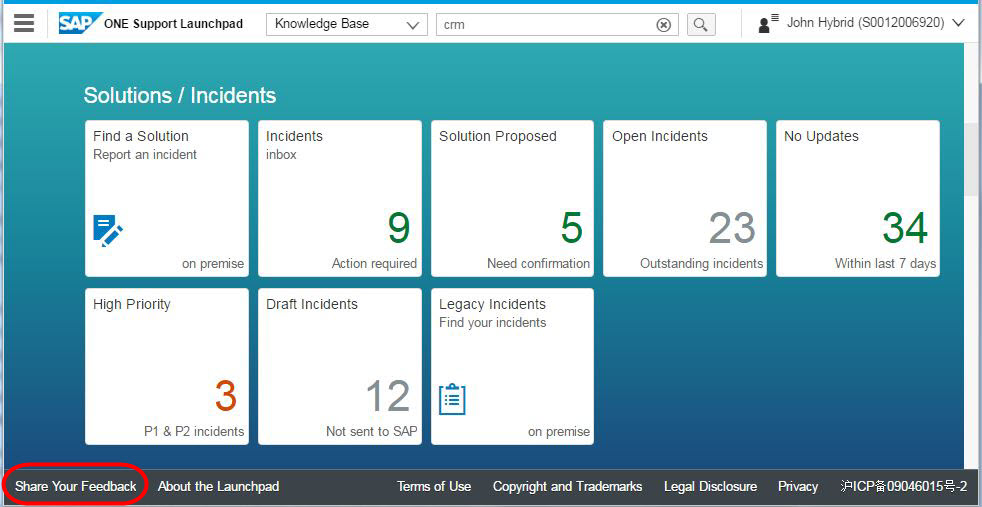Open the Terms of Use link
982x507 pixels.
pyautogui.click(x=434, y=486)
